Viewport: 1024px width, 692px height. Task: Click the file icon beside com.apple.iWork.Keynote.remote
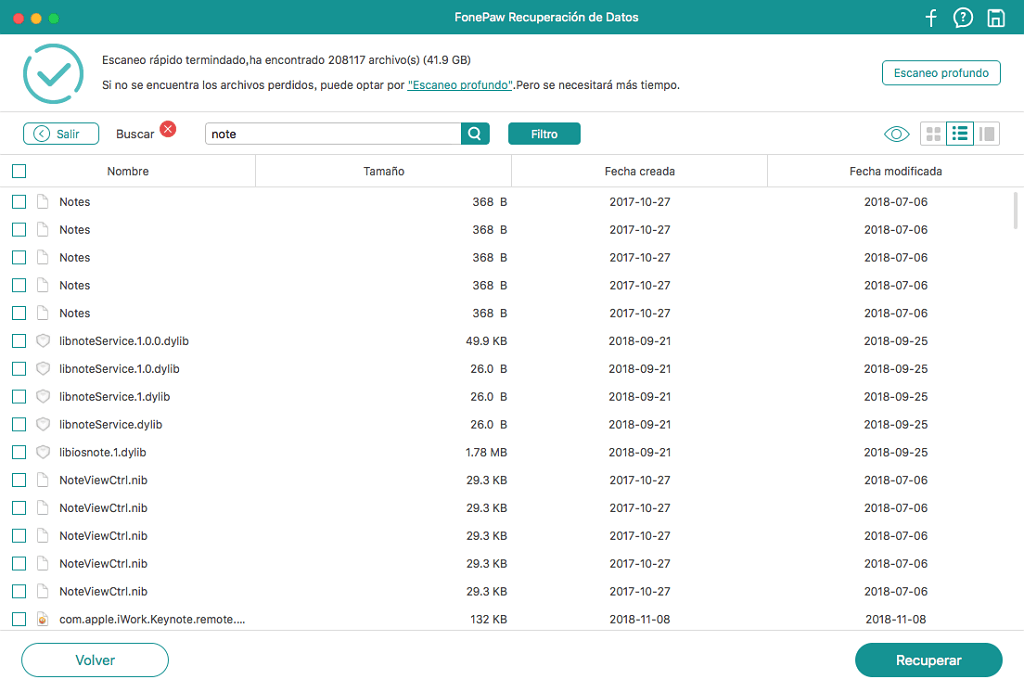(42, 619)
